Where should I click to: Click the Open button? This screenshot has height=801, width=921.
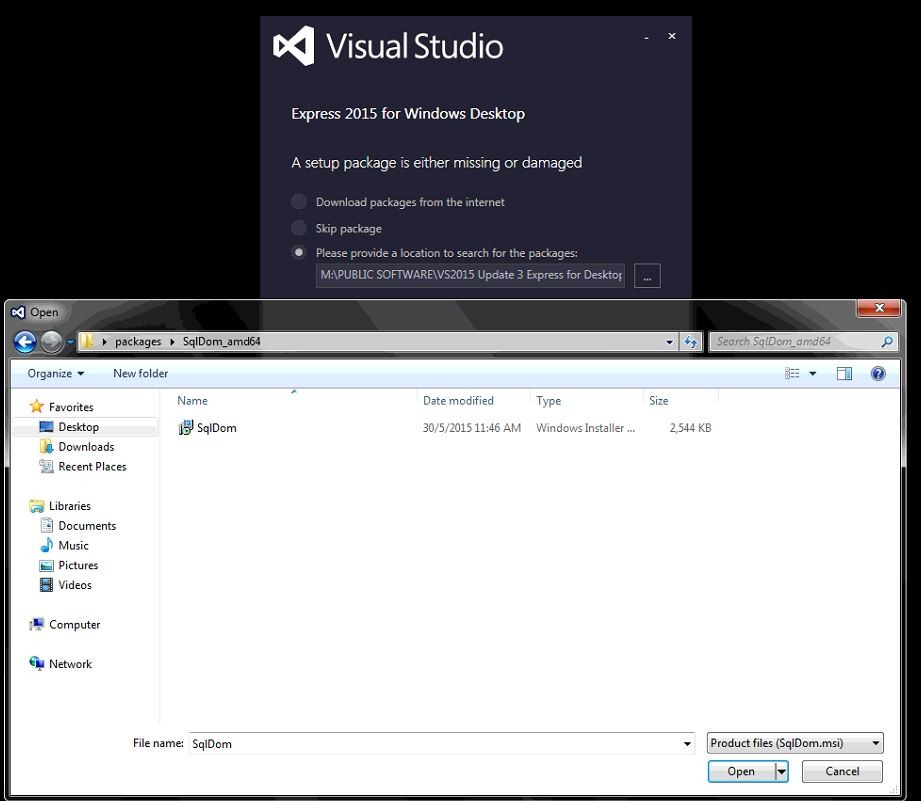pyautogui.click(x=741, y=771)
